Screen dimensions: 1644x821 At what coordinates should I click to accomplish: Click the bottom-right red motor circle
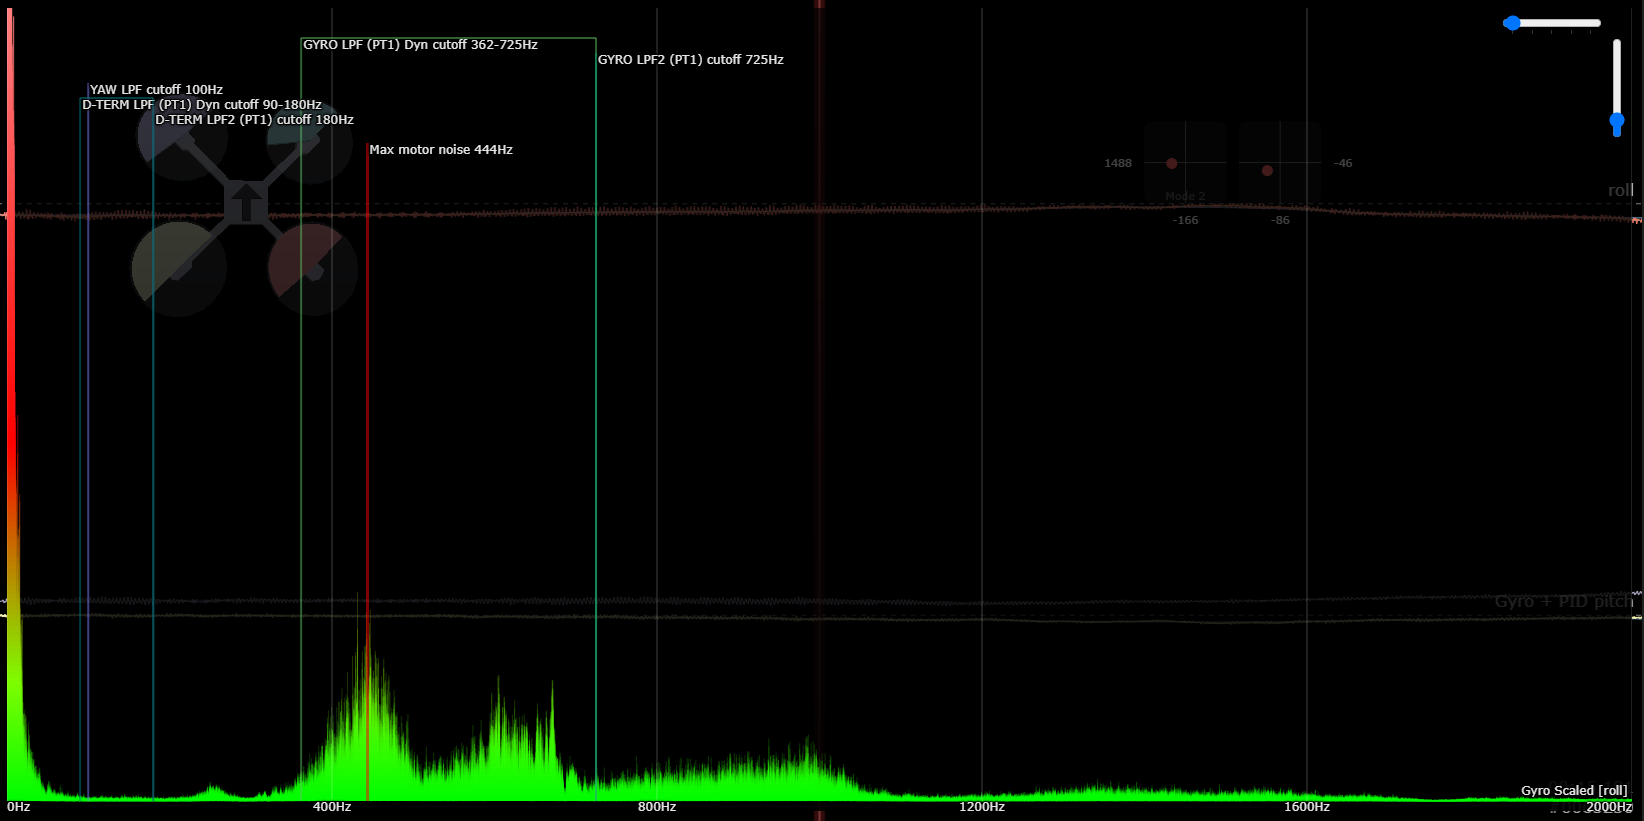tap(313, 269)
